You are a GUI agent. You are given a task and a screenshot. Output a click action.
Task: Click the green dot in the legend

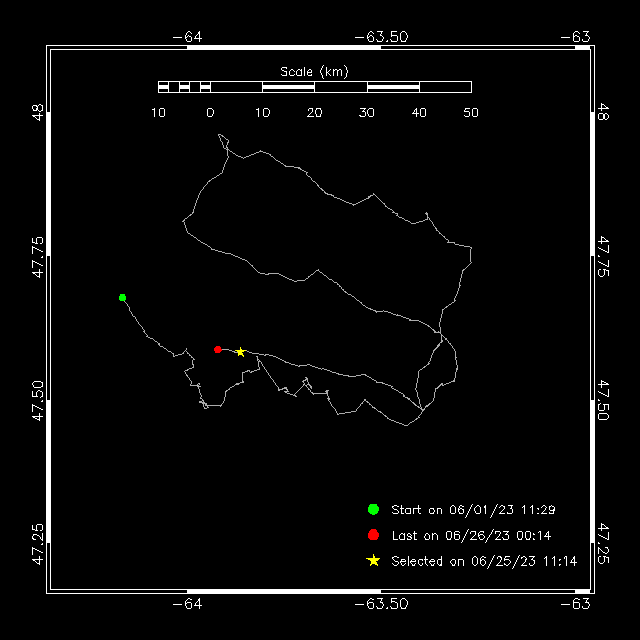pyautogui.click(x=373, y=509)
